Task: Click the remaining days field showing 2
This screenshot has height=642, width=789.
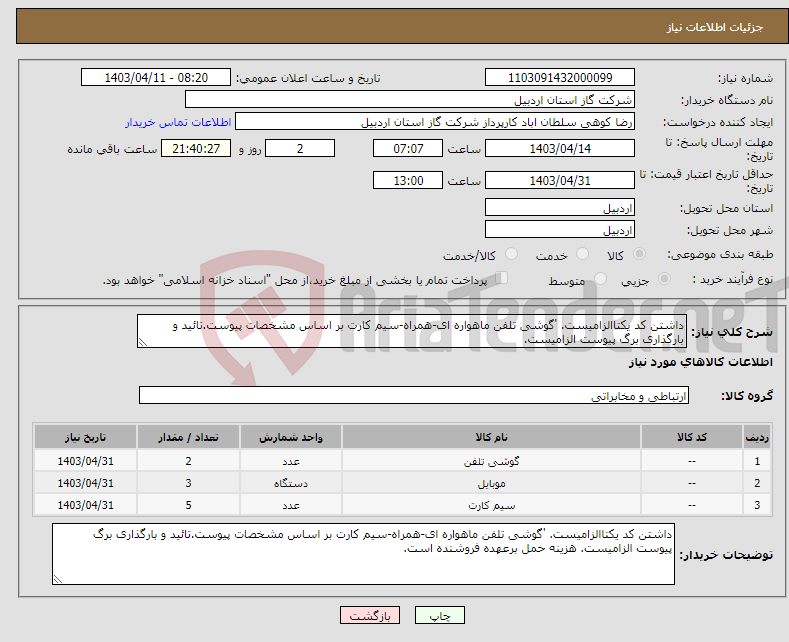Action: point(300,148)
